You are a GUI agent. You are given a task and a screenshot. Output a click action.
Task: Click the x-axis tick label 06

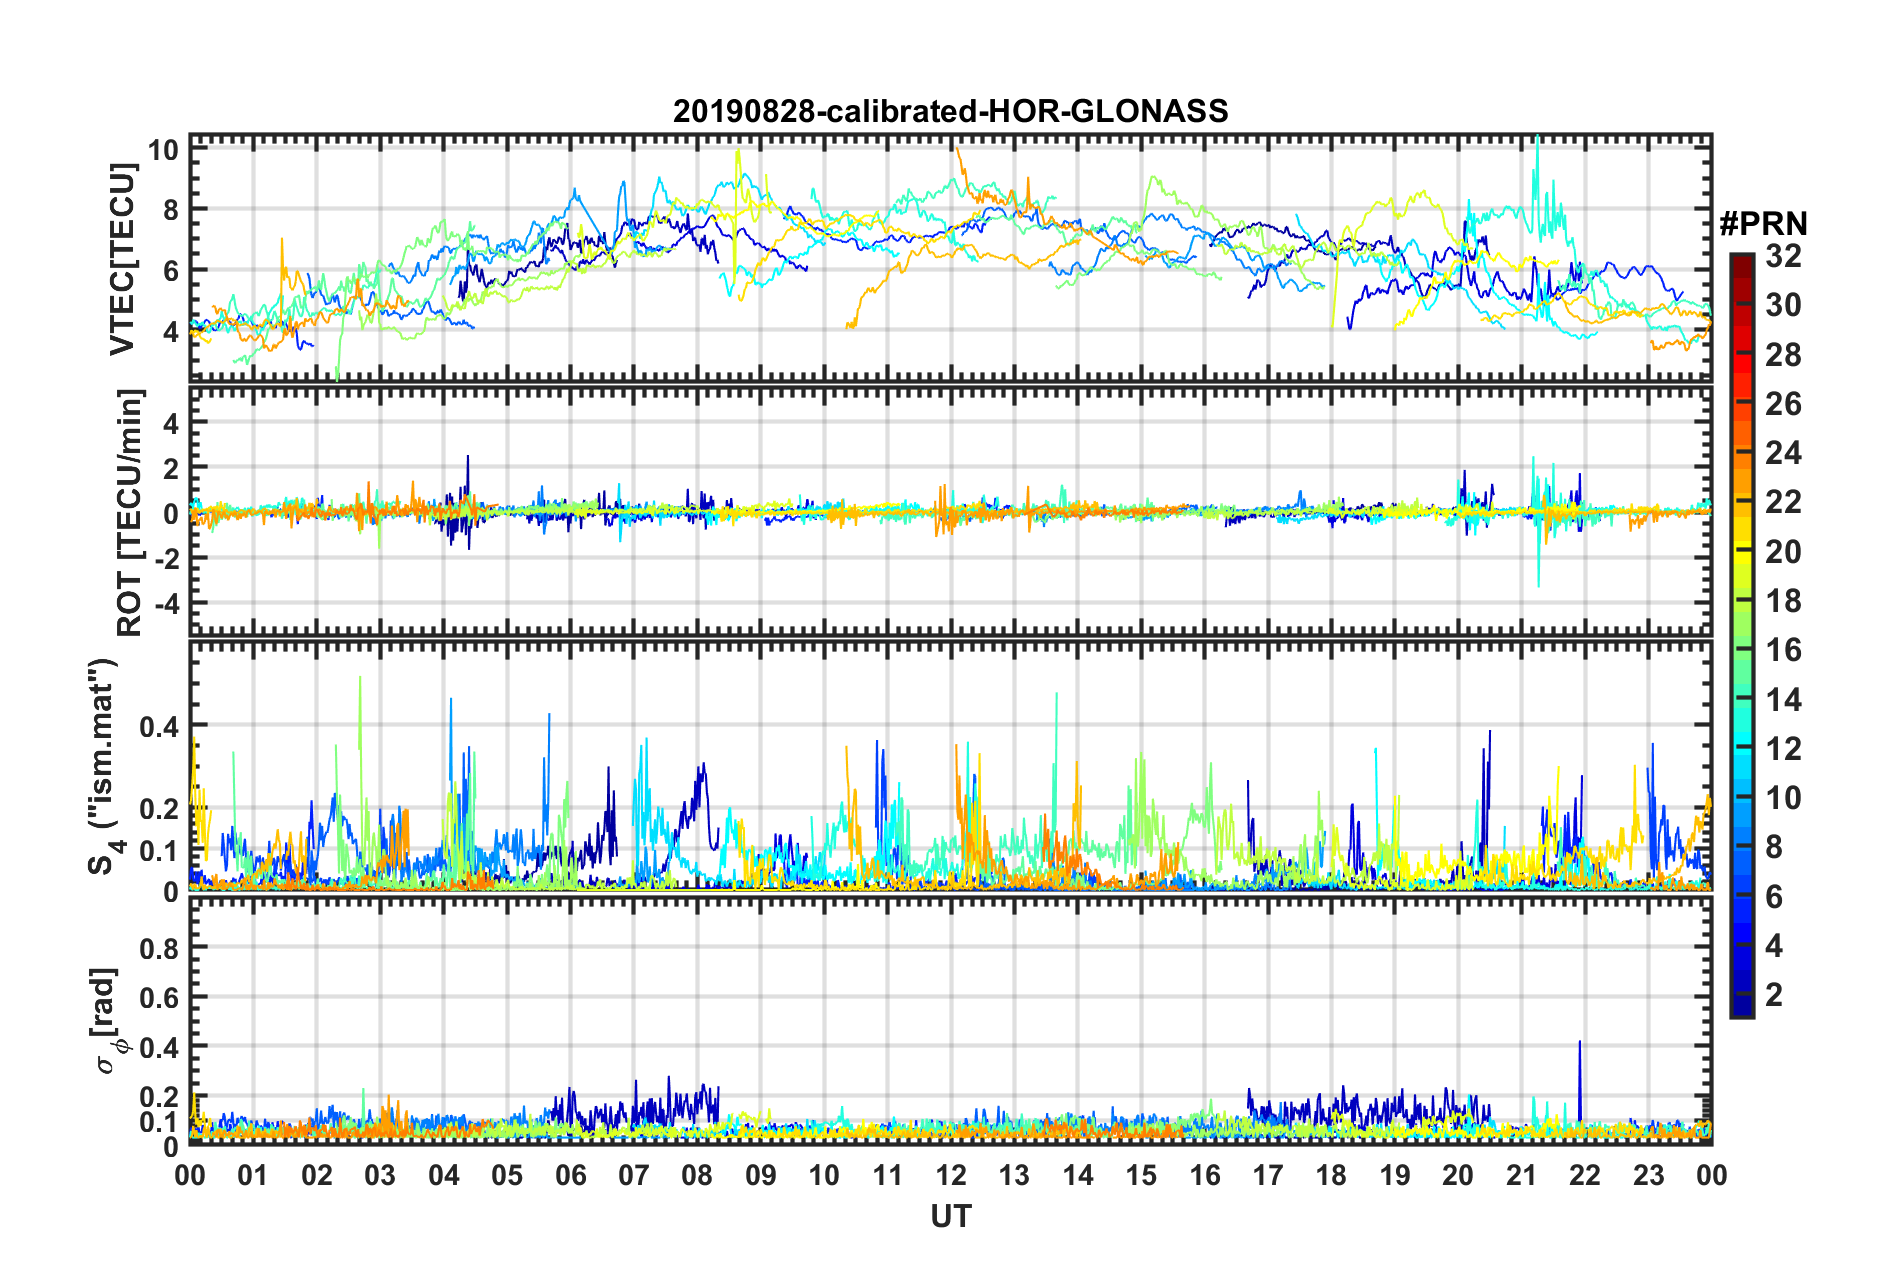click(570, 1175)
